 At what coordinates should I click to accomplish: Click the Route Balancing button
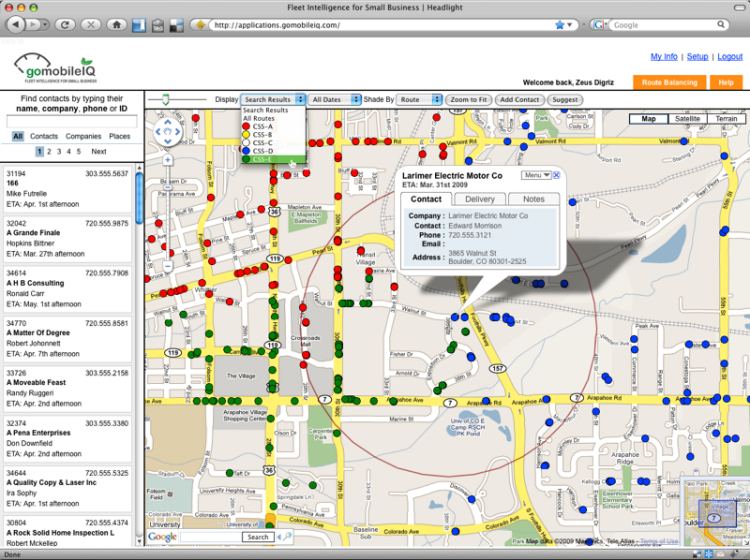click(669, 82)
